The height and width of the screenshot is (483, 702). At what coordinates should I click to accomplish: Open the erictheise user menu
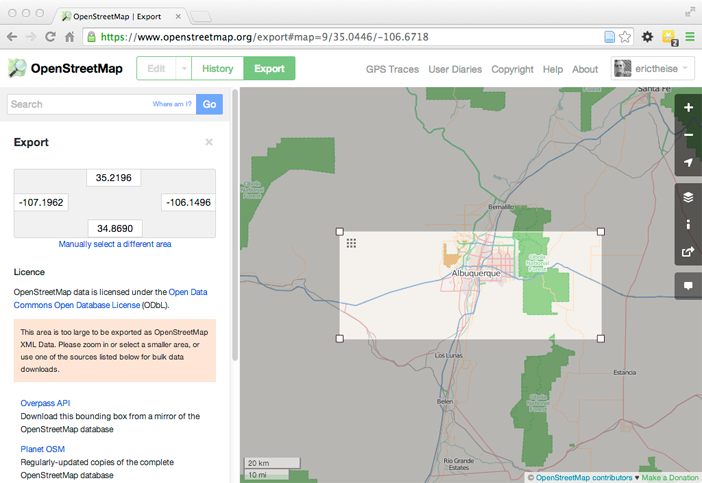[x=652, y=68]
